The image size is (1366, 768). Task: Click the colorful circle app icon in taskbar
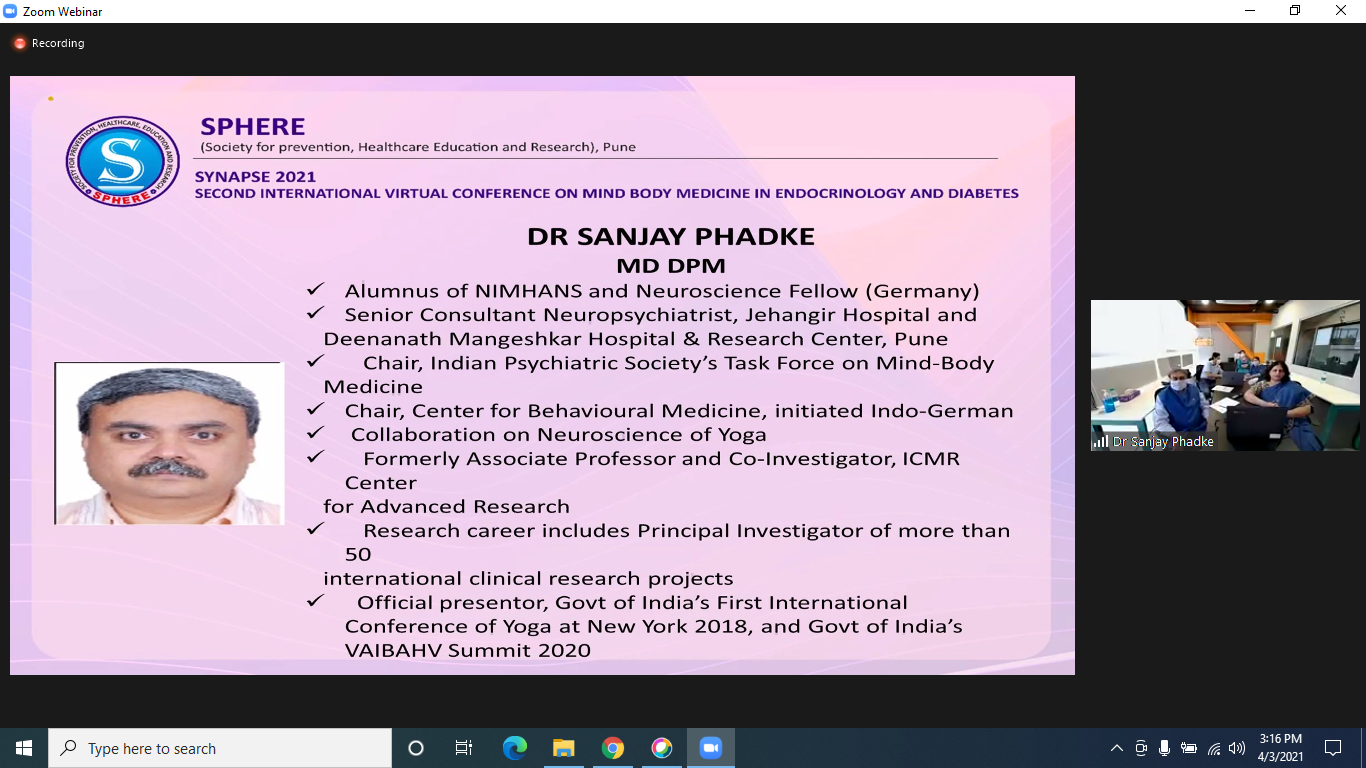(662, 748)
